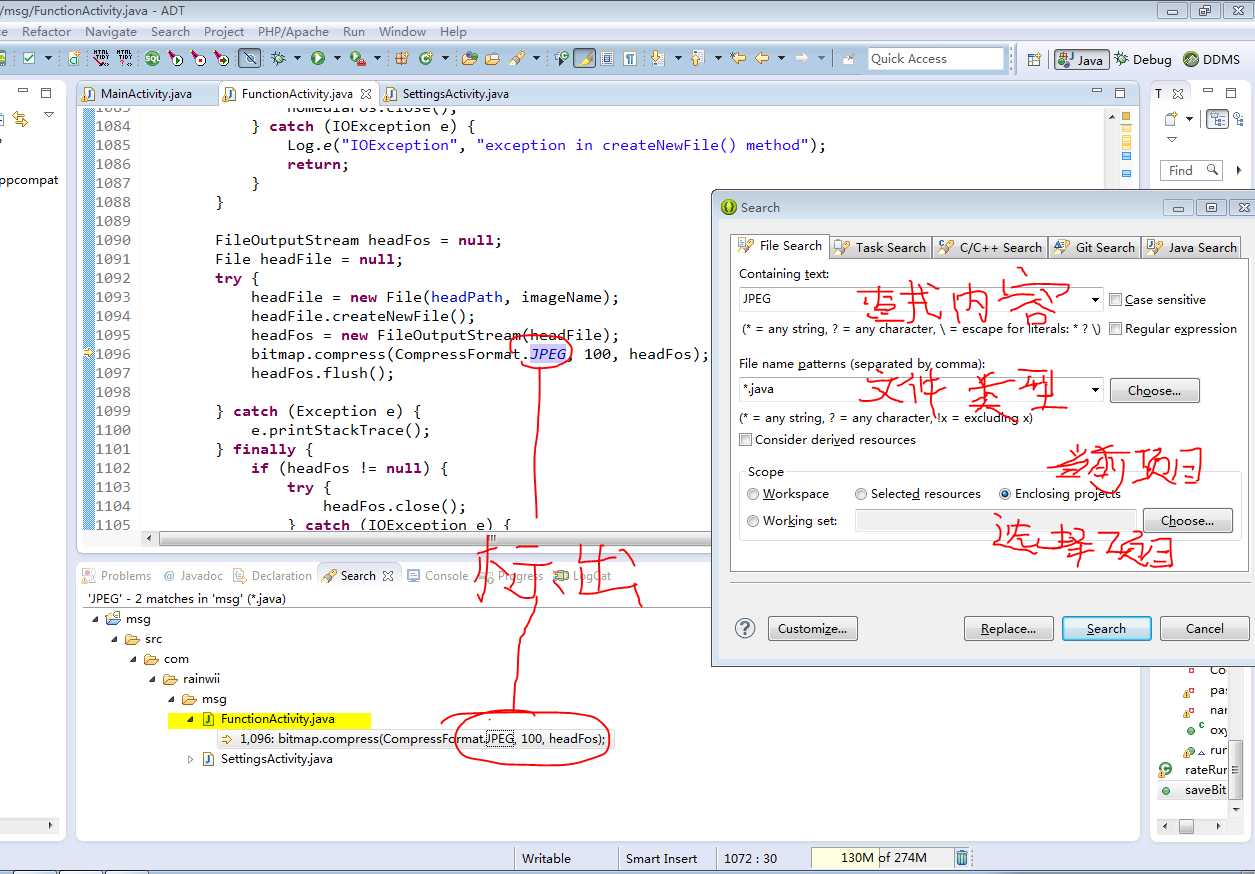Click the Last Edit Location arrow icon

(738, 58)
